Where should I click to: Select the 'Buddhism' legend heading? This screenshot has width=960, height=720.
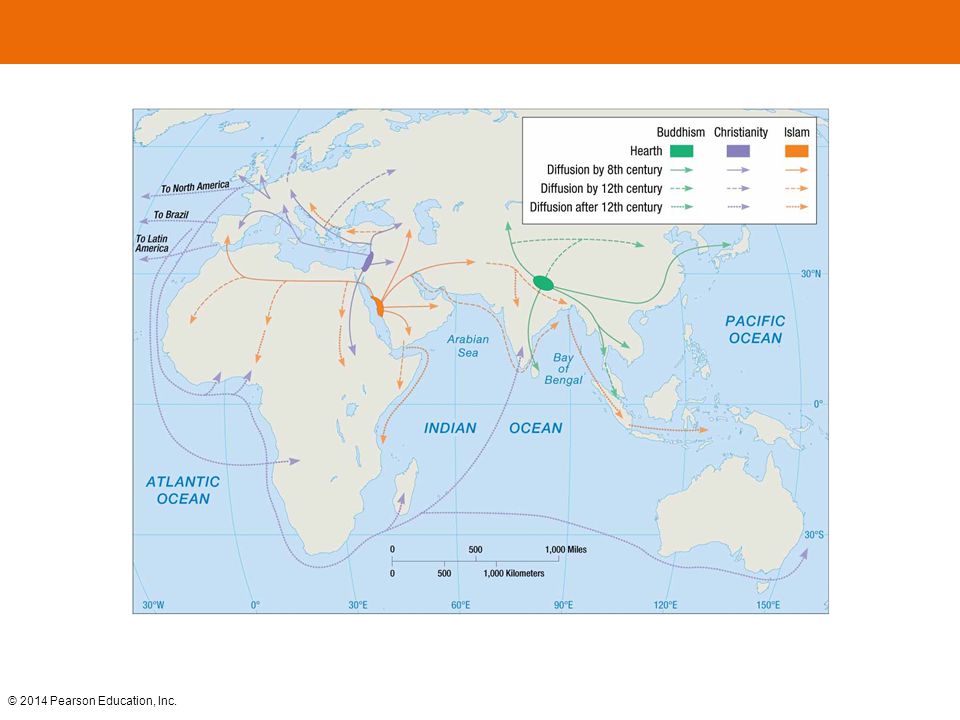[x=680, y=132]
